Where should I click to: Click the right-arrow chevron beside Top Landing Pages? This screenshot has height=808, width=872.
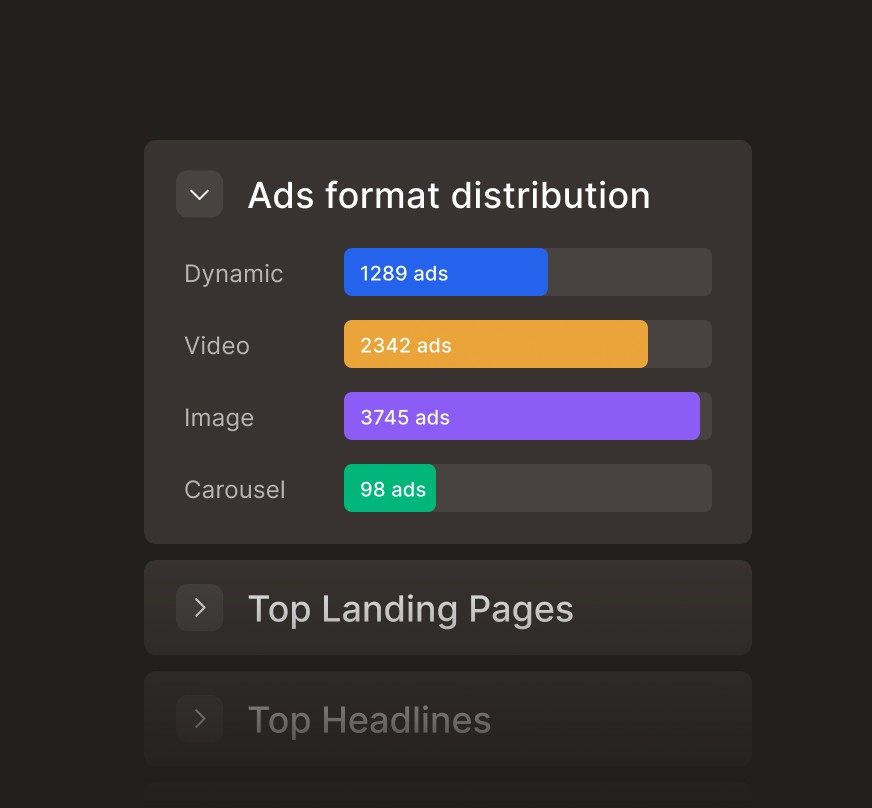tap(199, 608)
